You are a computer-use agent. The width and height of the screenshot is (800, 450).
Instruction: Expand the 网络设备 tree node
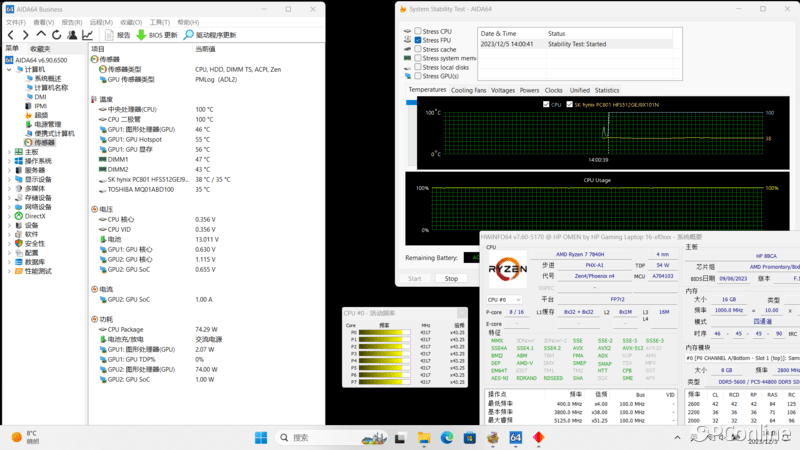click(9, 207)
